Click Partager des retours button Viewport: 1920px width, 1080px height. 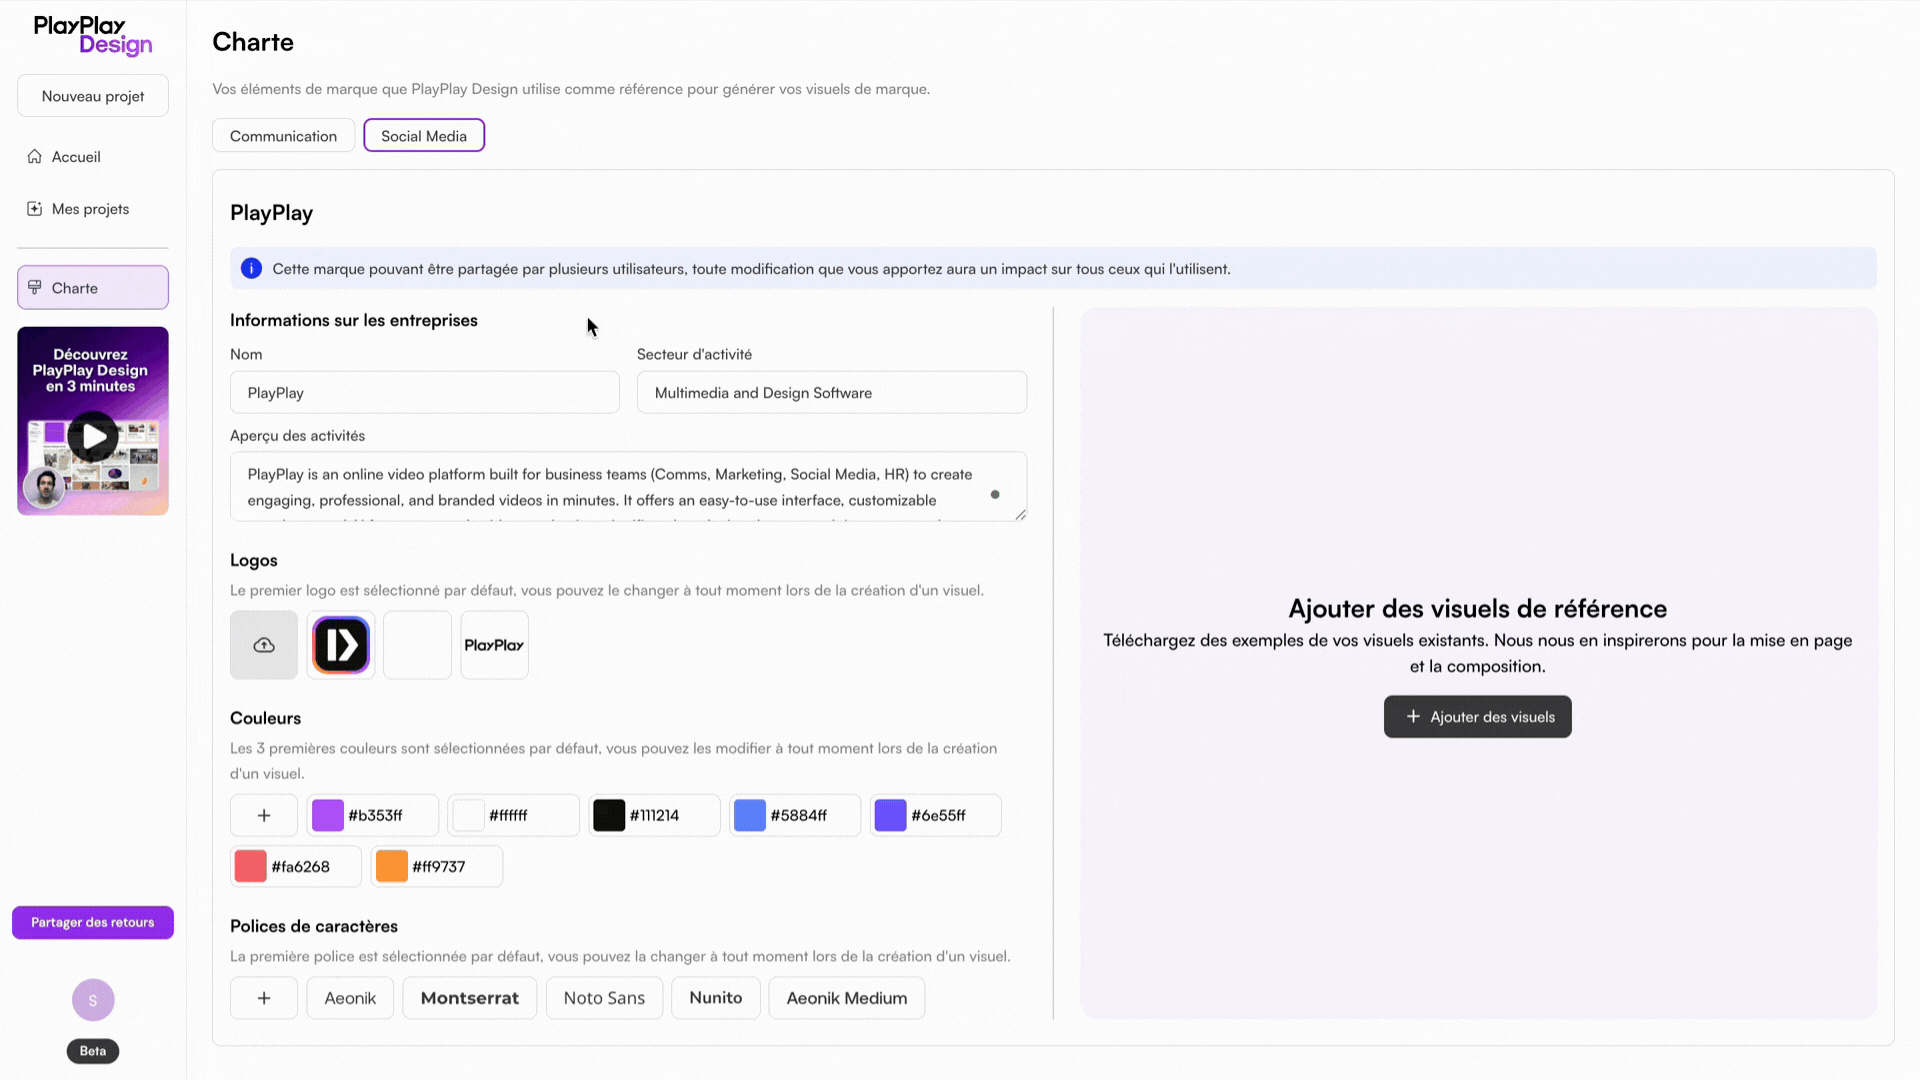pyautogui.click(x=93, y=922)
